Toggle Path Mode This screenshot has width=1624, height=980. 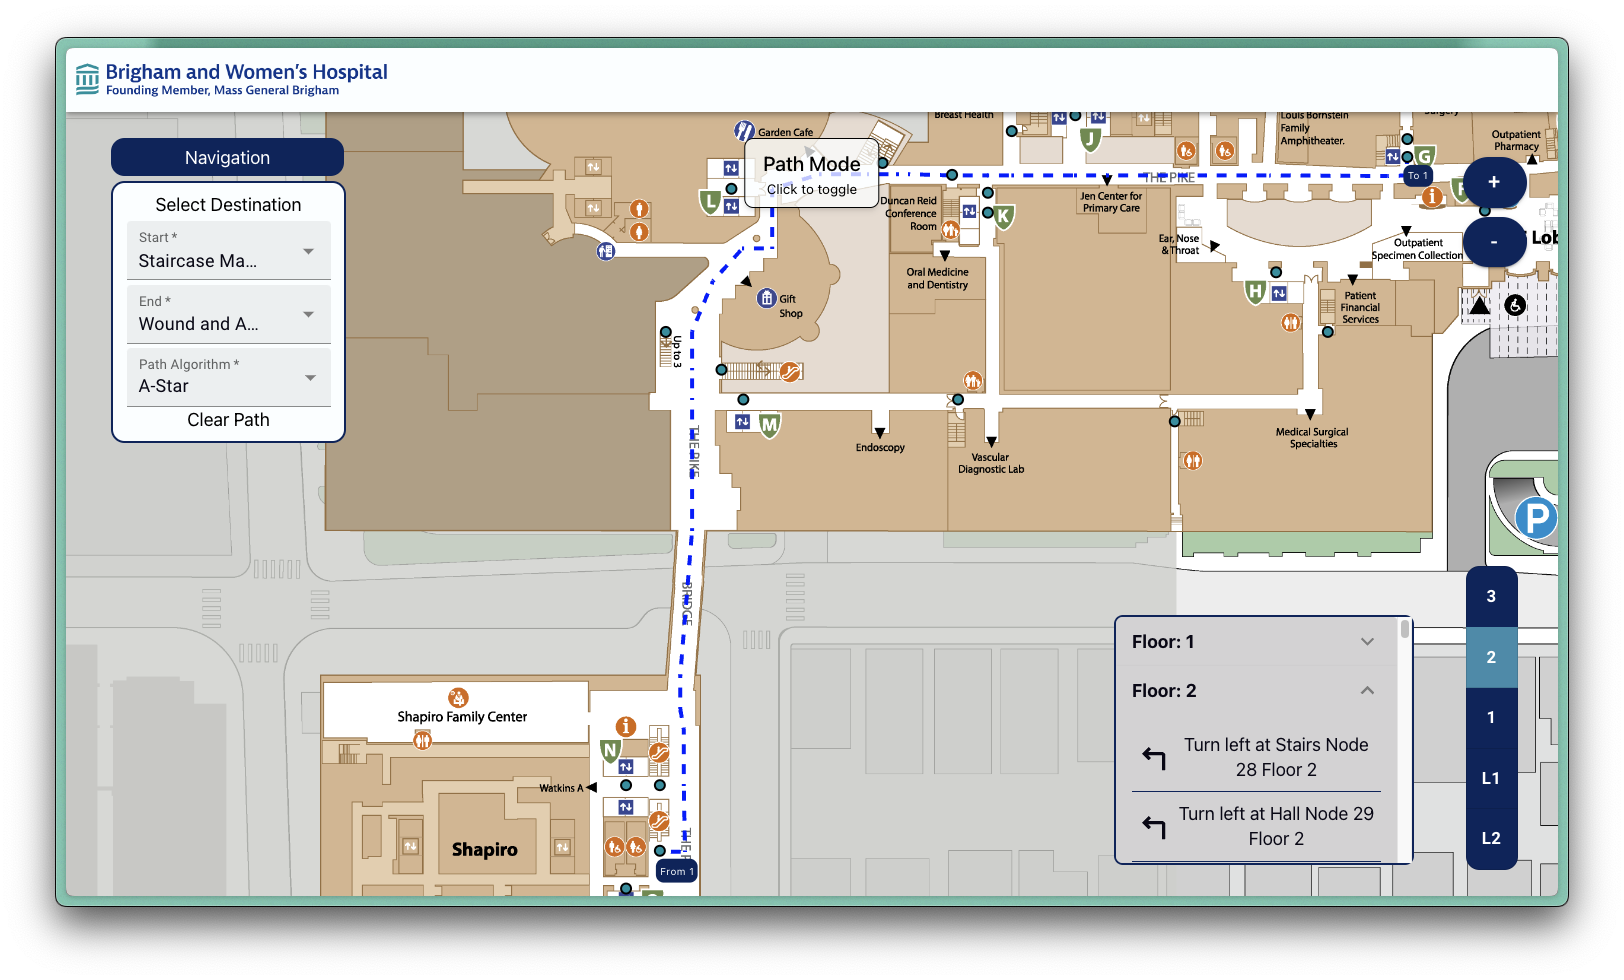coord(811,174)
